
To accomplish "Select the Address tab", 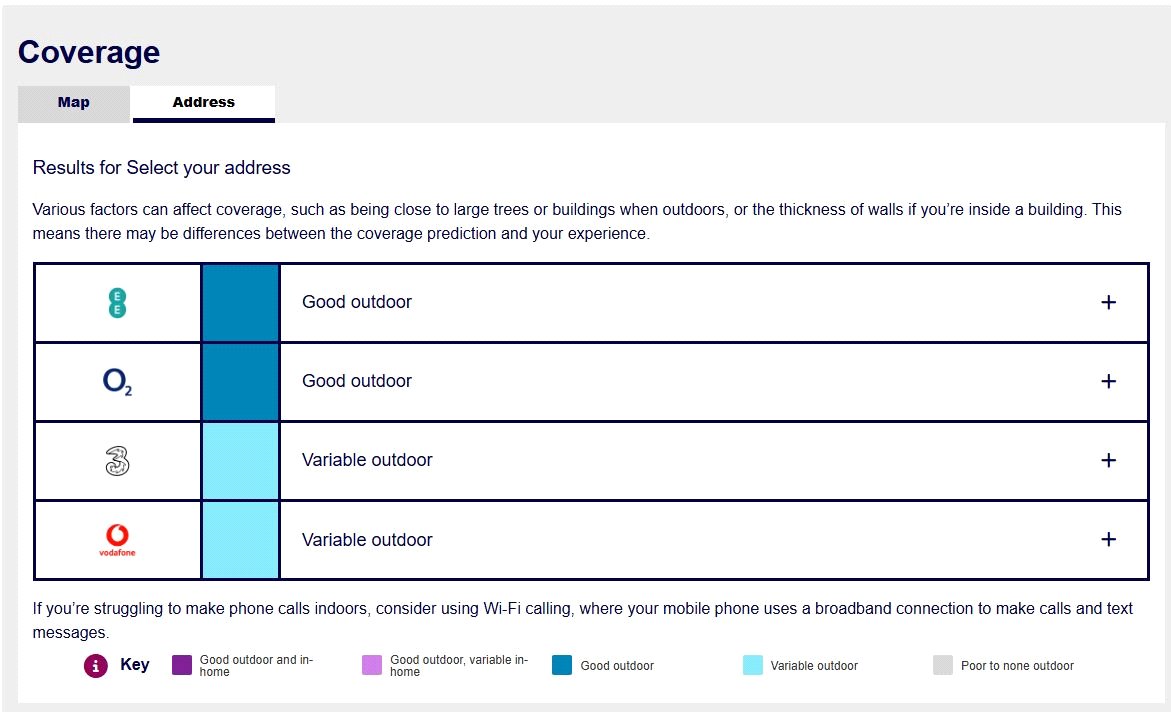I will (203, 103).
